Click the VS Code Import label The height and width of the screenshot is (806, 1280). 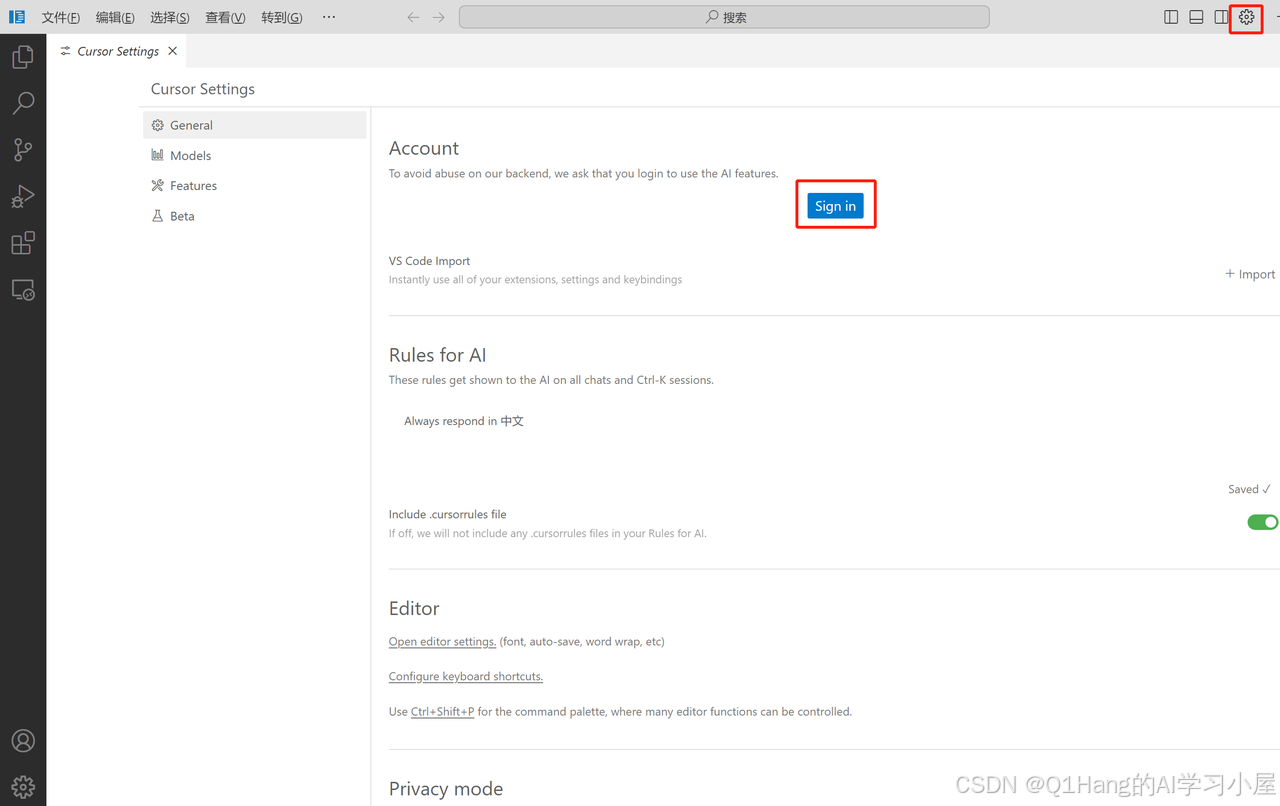(x=429, y=261)
